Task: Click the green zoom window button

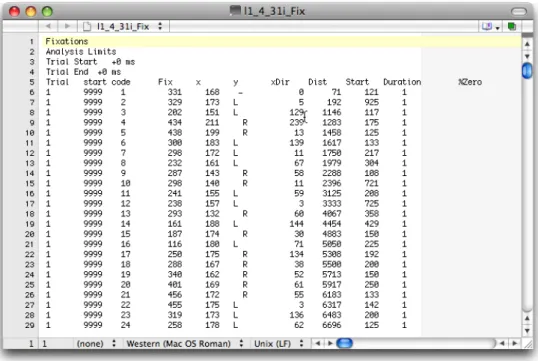Action: [x=47, y=12]
